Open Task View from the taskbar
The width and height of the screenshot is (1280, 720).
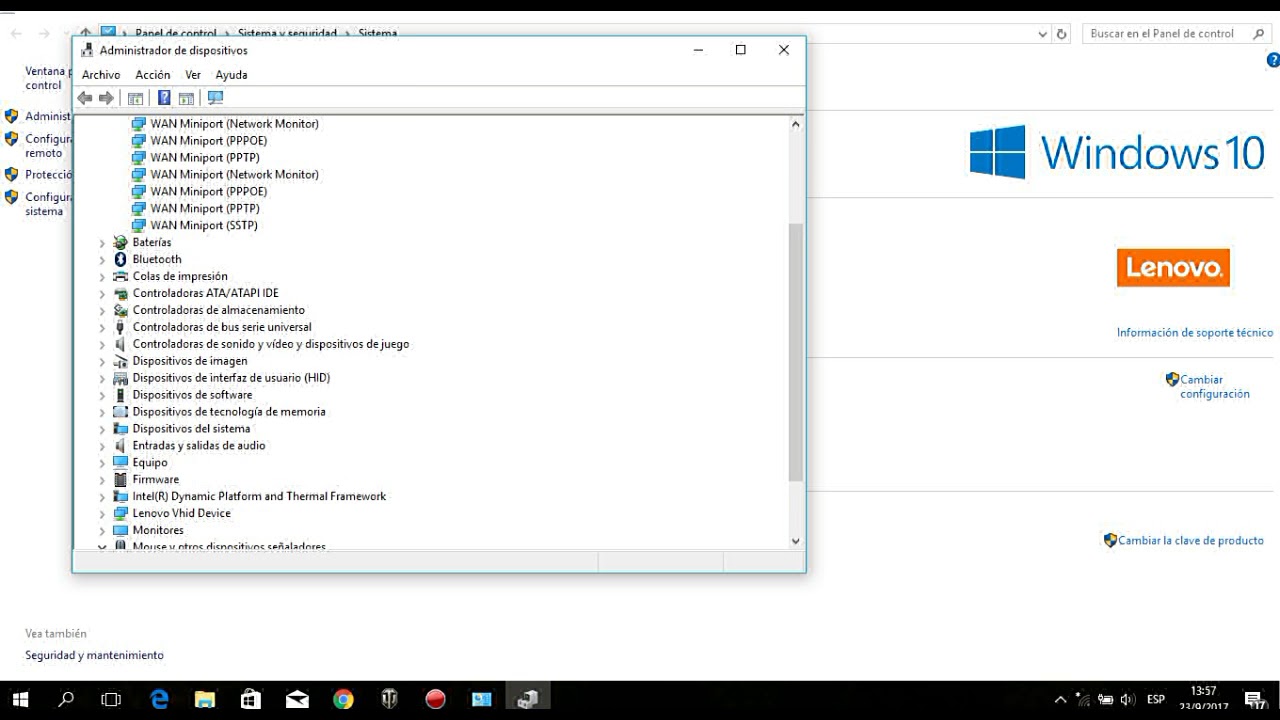click(111, 700)
